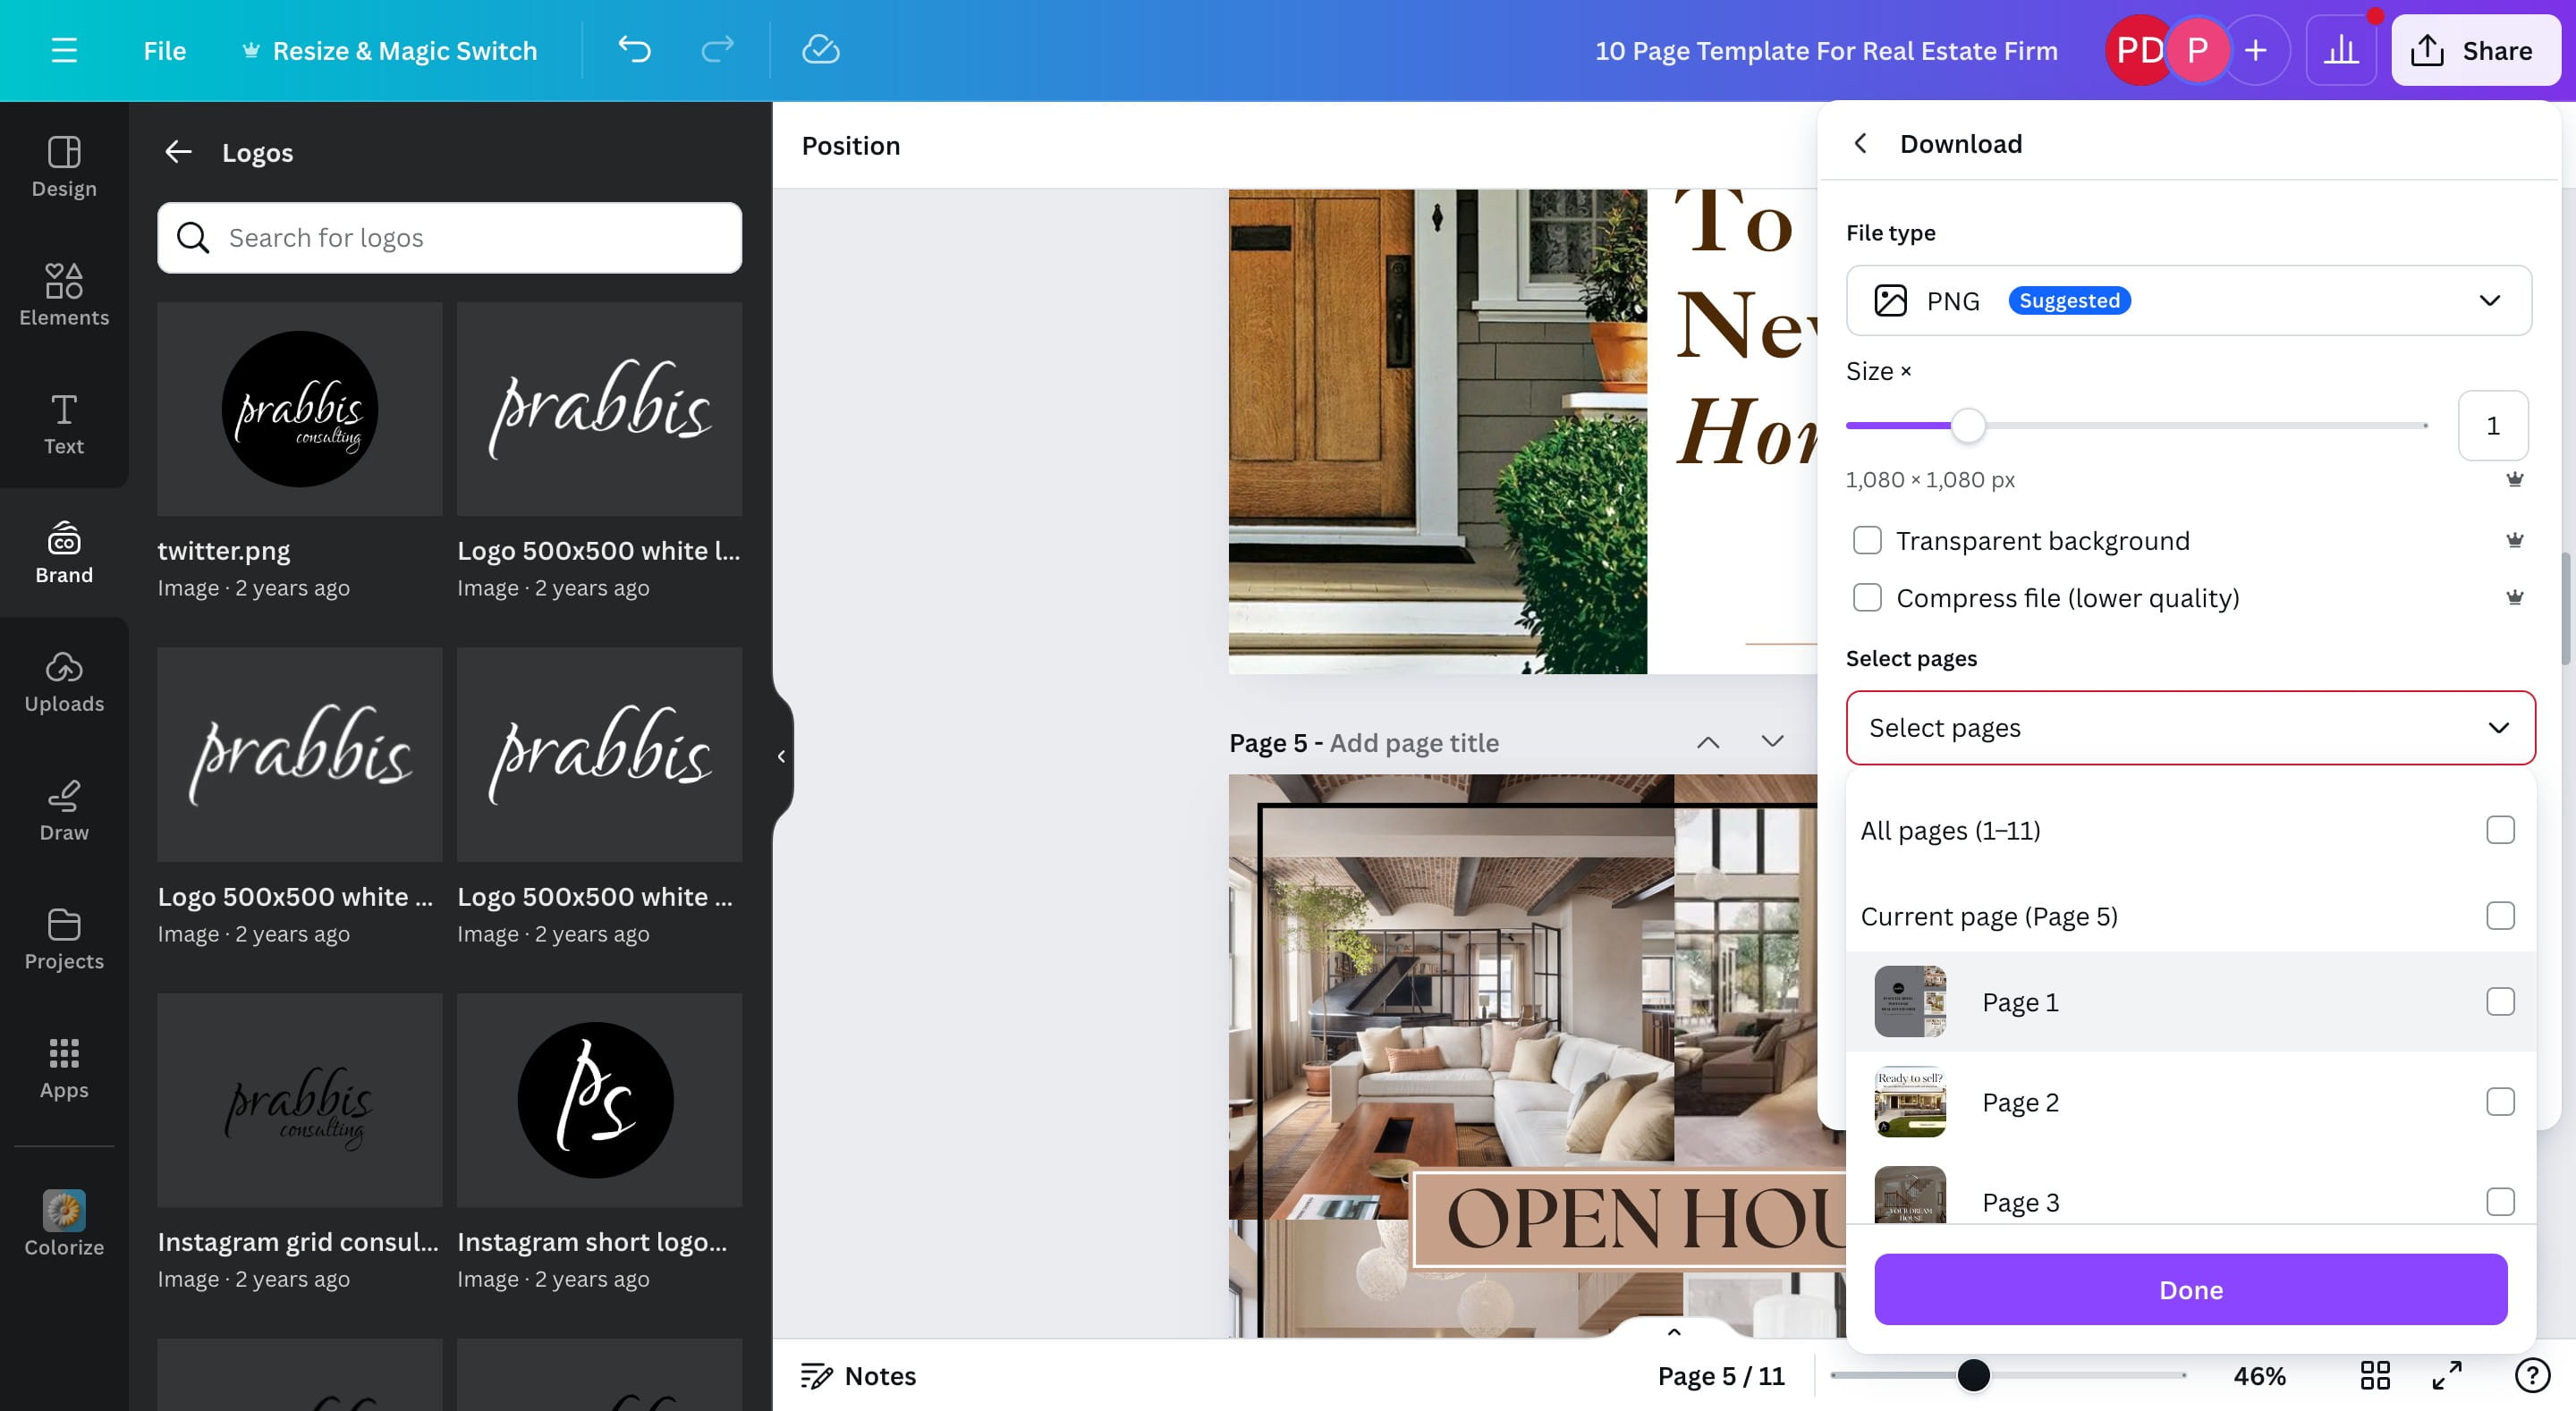Launch the Colorize app

(x=64, y=1223)
